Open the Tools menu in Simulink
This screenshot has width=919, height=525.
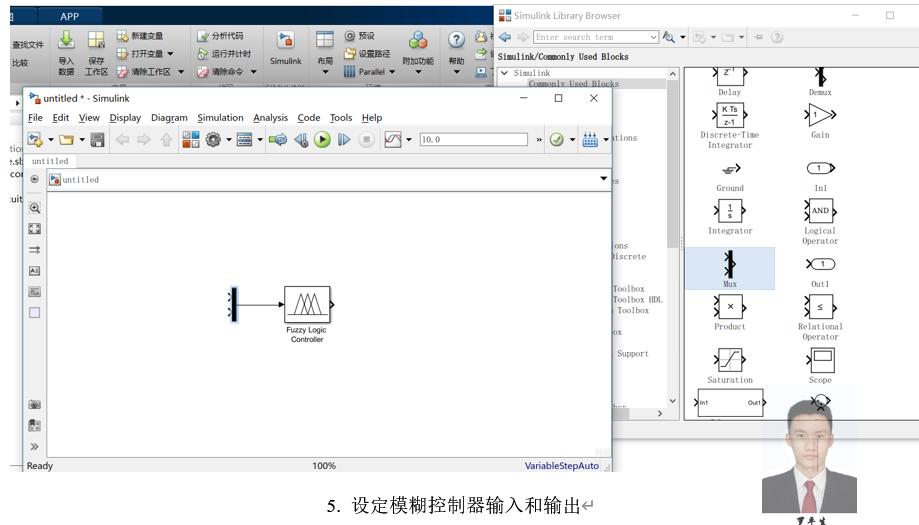click(341, 118)
